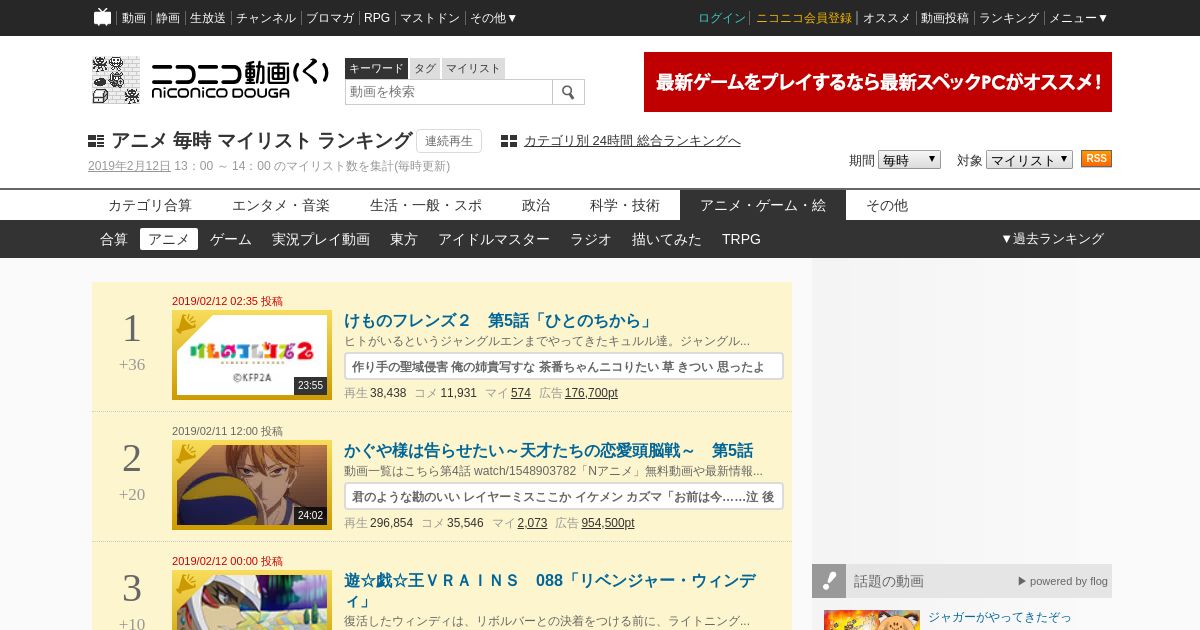Click the pen icon in 話題の動画 header
This screenshot has height=630, width=1200.
click(829, 581)
